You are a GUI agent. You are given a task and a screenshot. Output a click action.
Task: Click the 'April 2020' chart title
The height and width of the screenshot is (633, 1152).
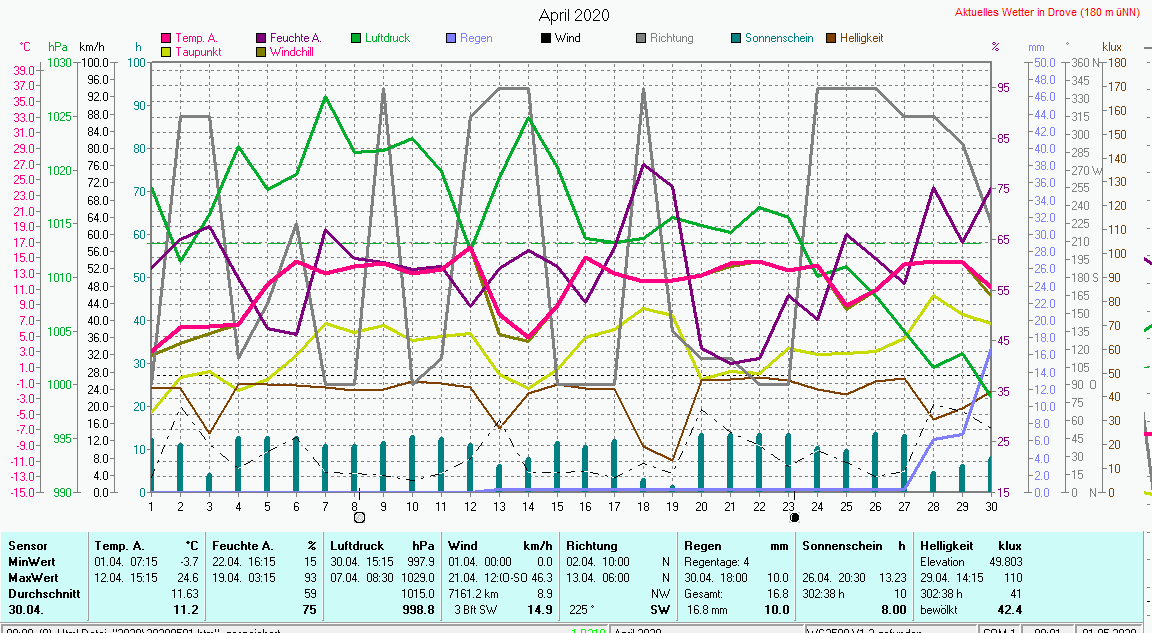click(x=574, y=15)
